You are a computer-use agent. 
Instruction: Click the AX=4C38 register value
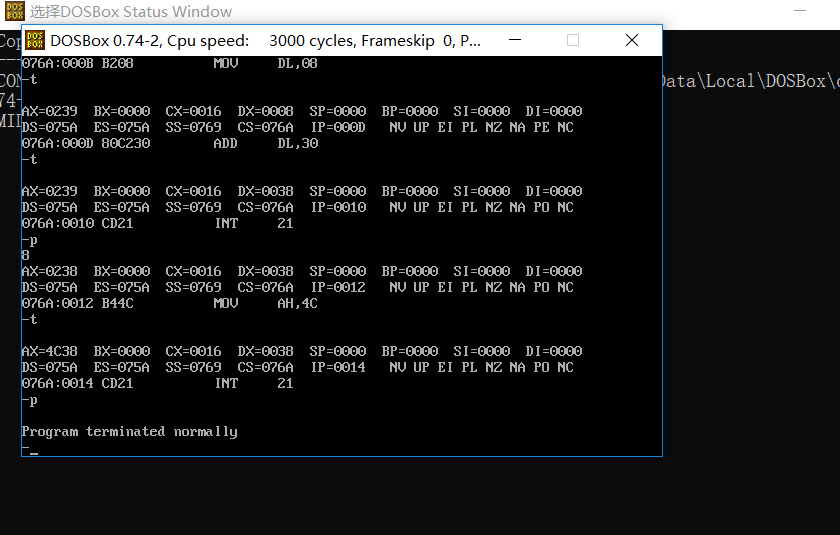click(49, 351)
